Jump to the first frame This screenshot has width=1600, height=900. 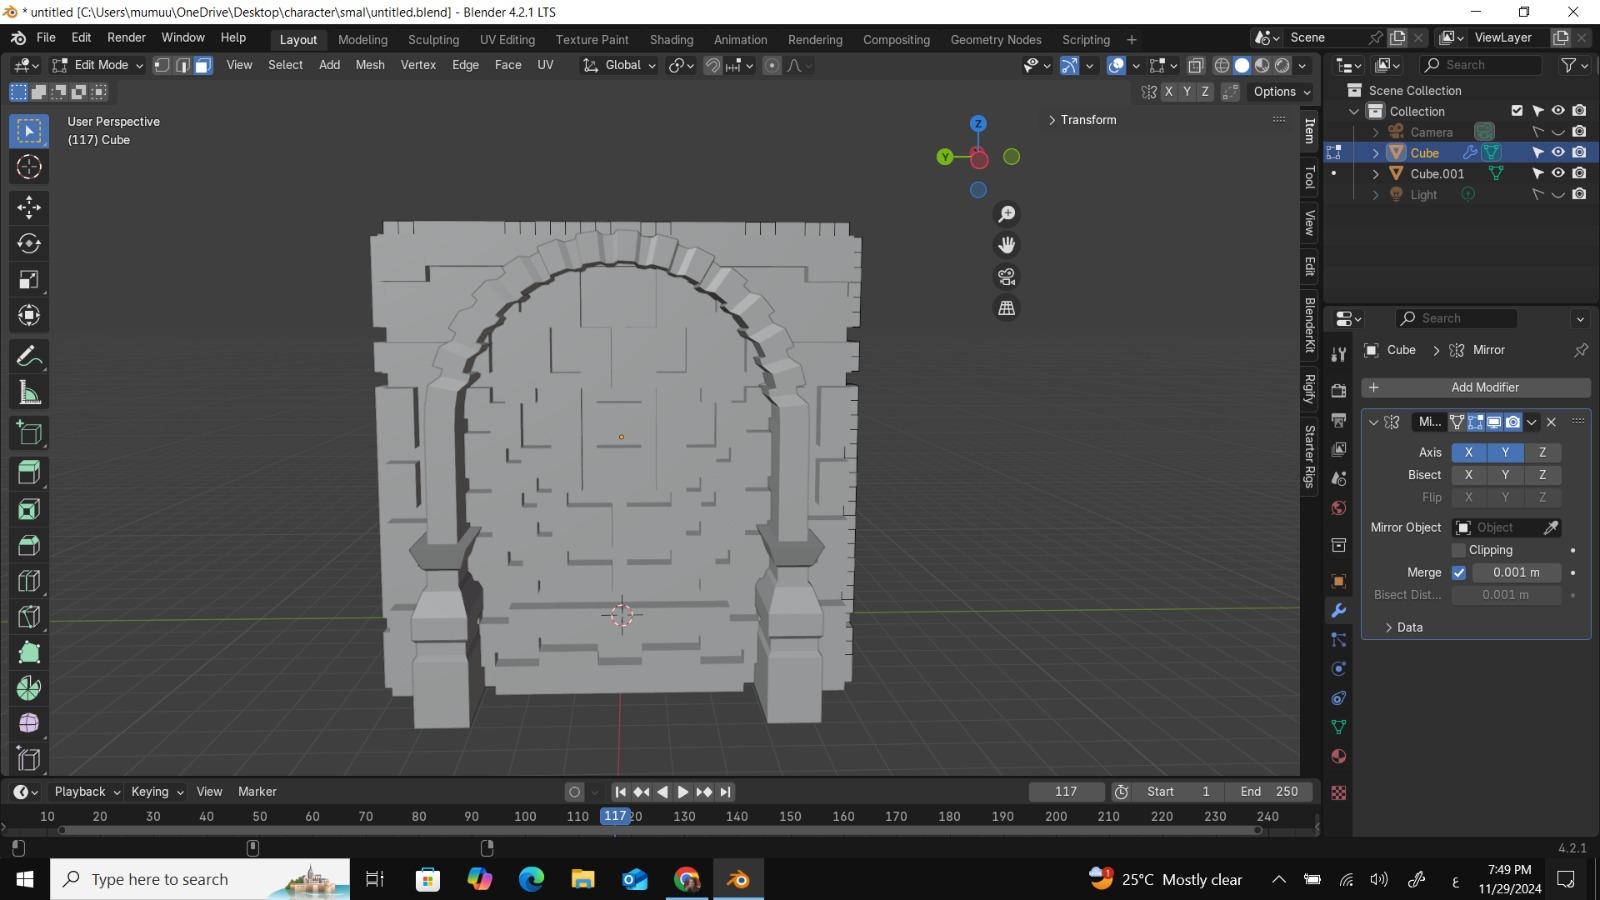point(620,792)
